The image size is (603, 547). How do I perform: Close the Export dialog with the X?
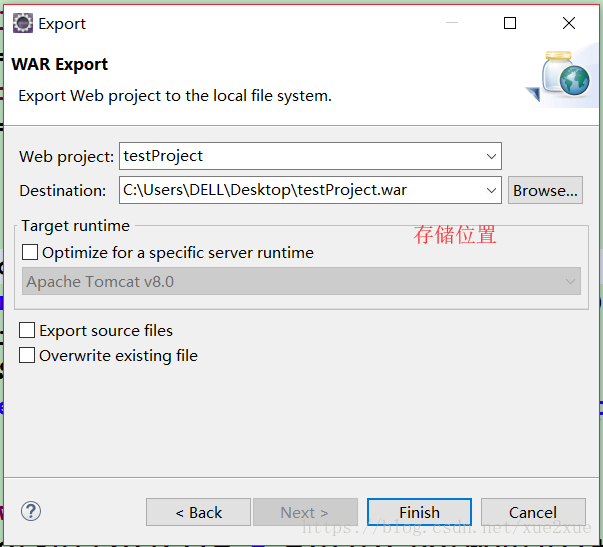tap(569, 23)
